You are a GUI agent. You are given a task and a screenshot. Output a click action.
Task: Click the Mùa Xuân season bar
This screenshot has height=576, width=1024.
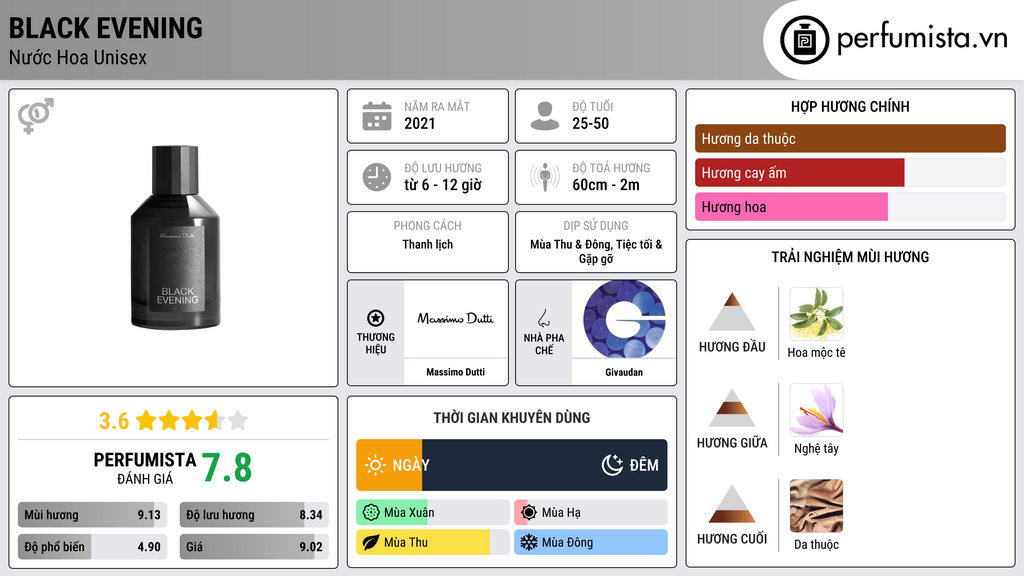click(433, 513)
